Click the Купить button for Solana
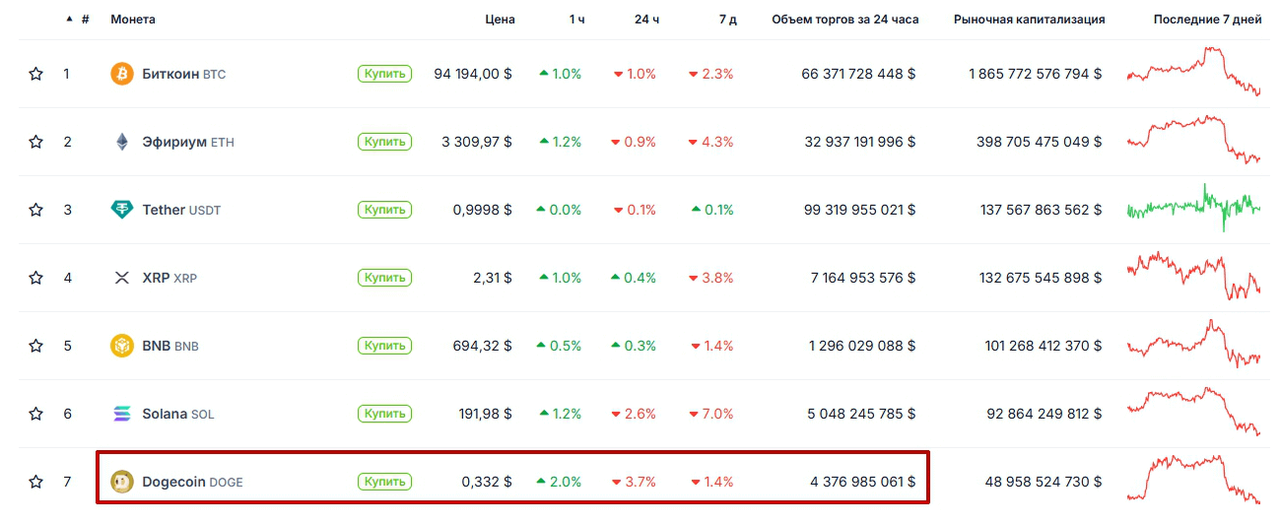Screen dimensions: 1280x510 tap(385, 414)
